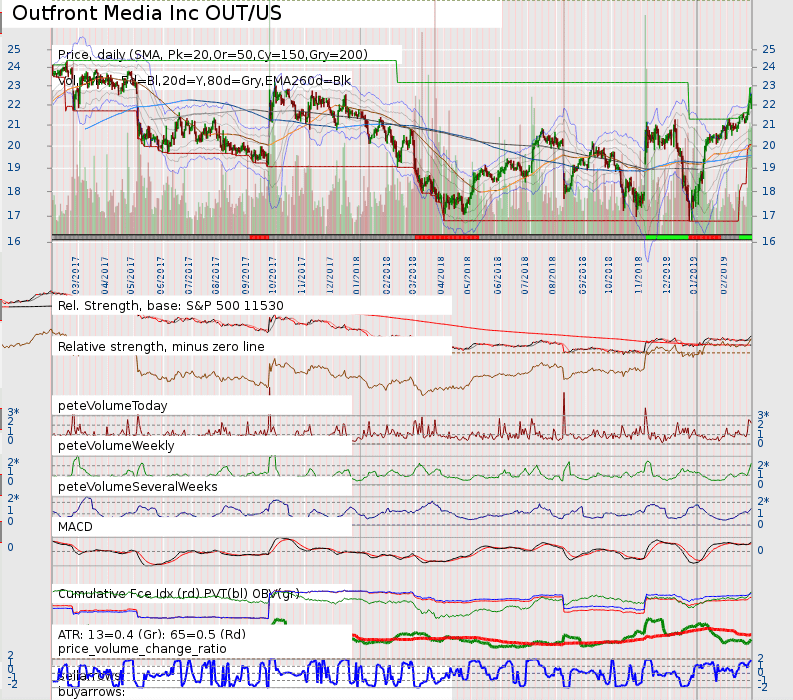Select the 19 value on right price axis

(769, 167)
